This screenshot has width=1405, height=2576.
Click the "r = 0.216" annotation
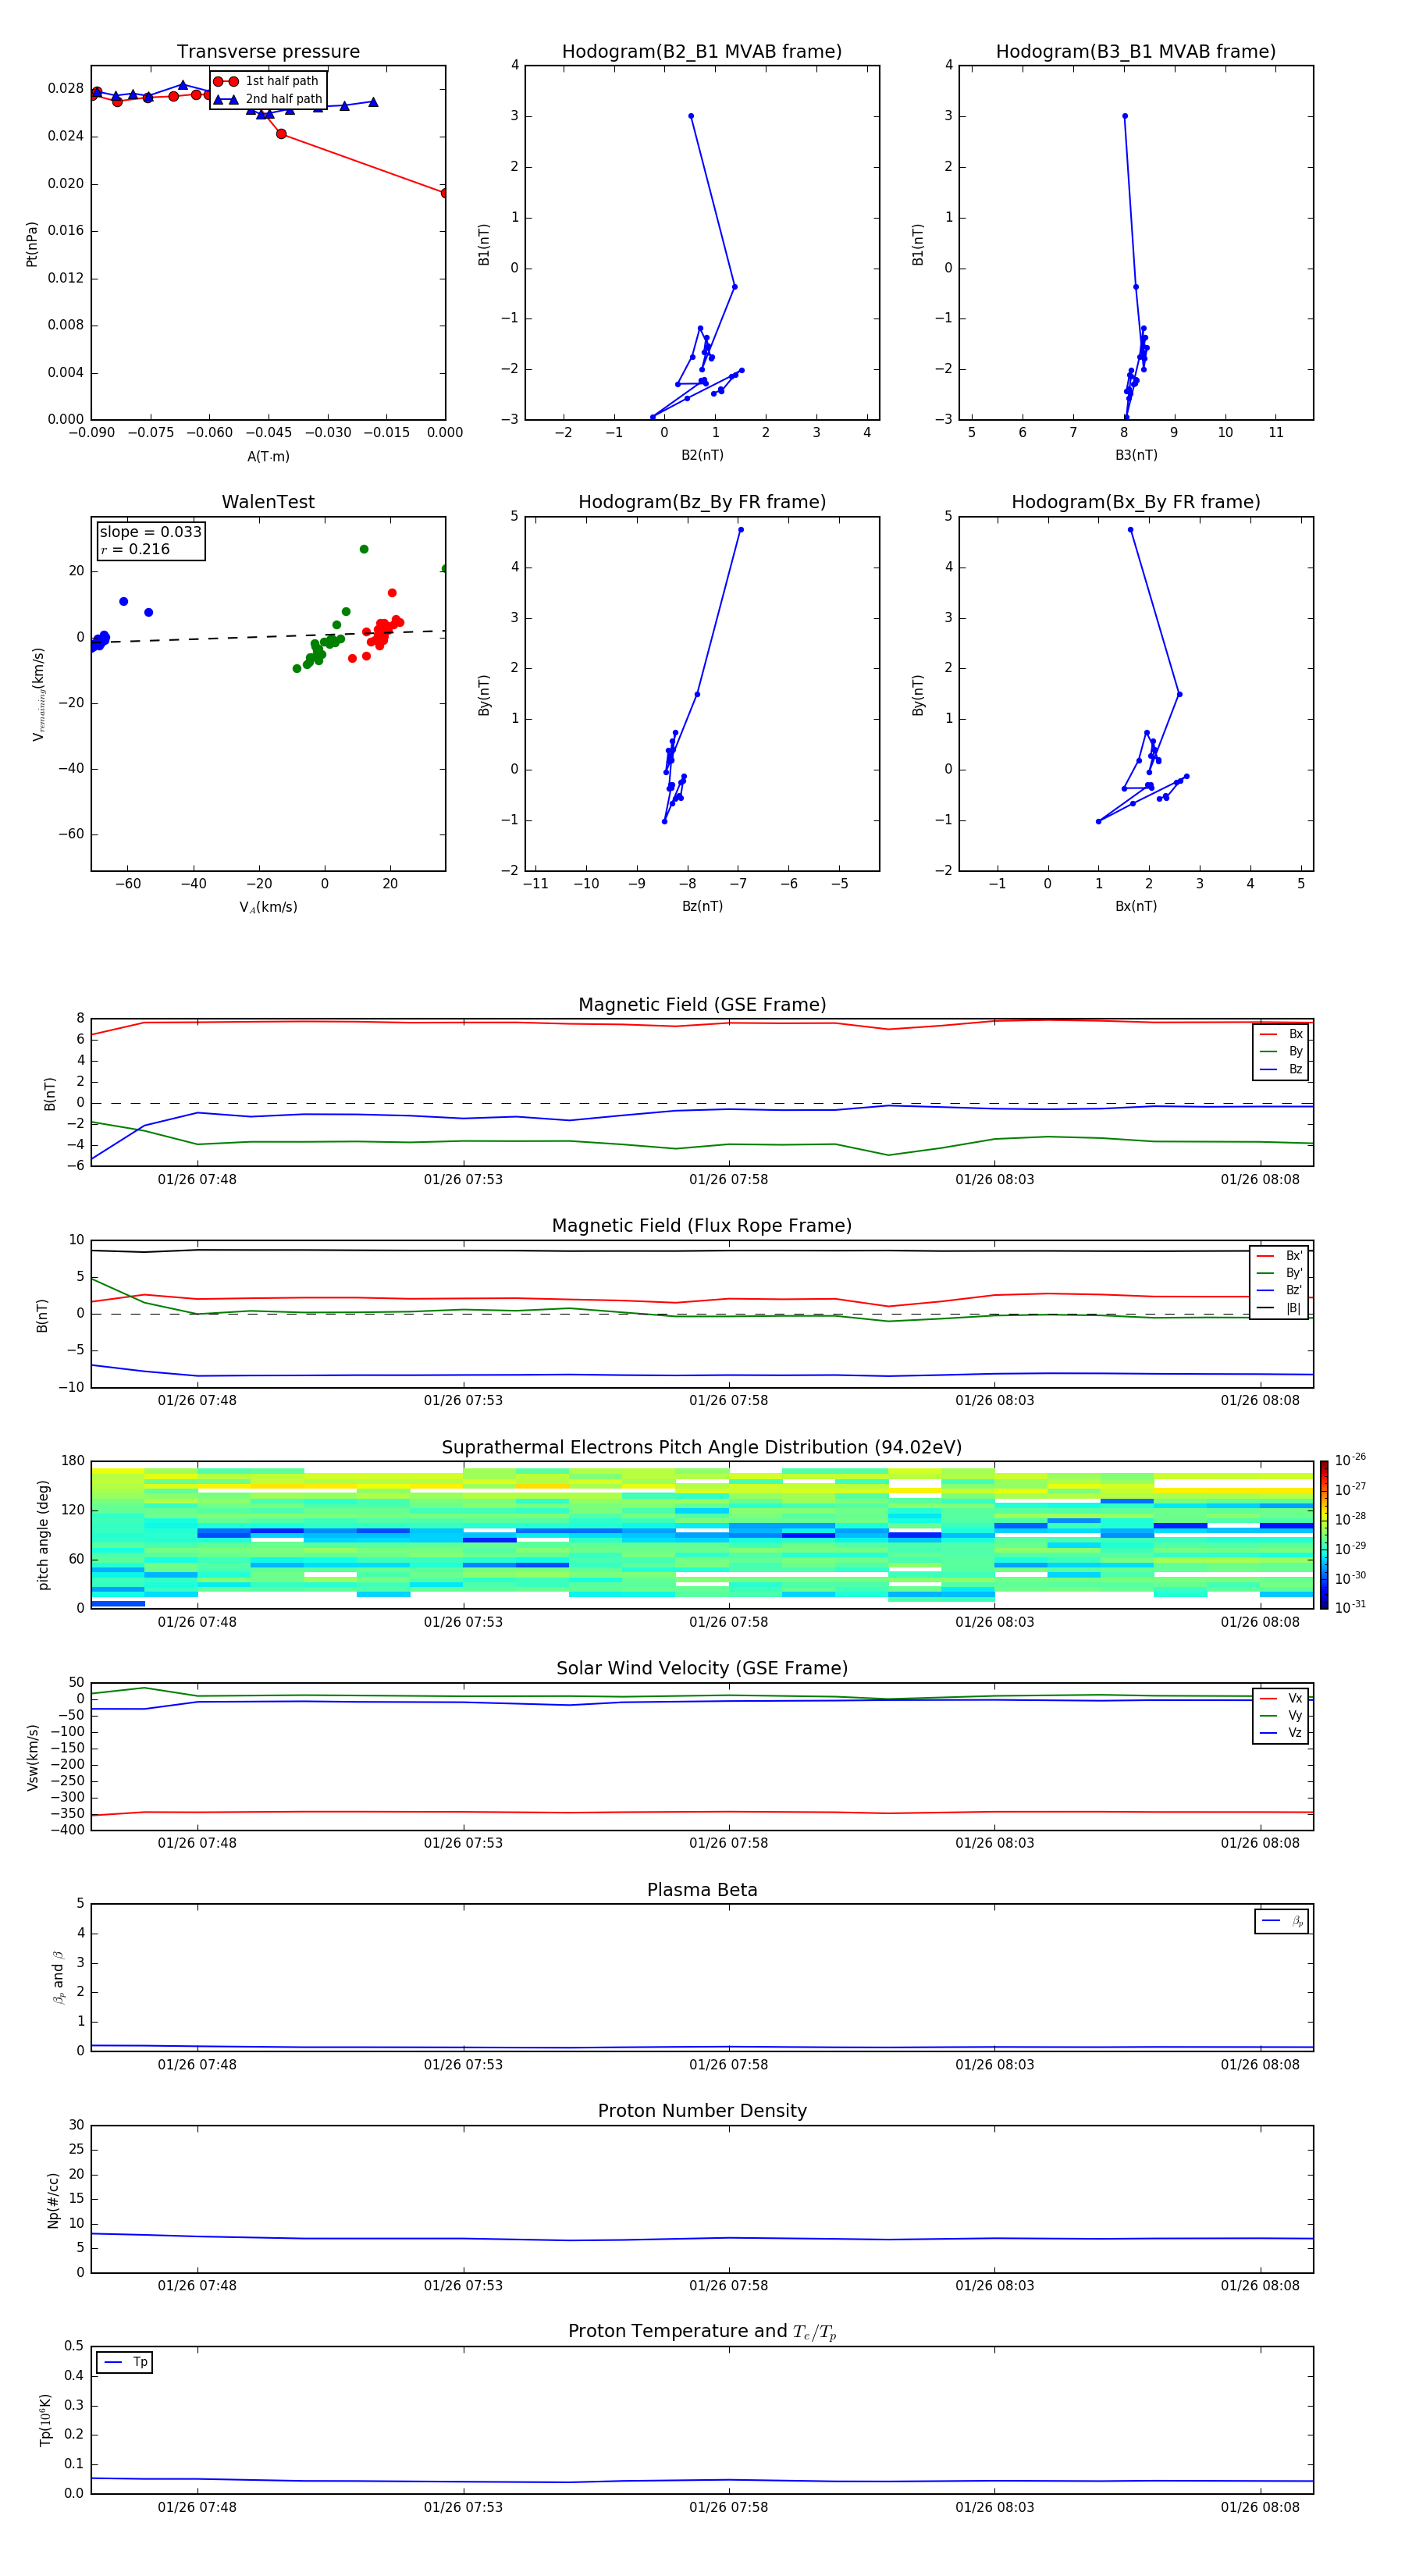135,549
